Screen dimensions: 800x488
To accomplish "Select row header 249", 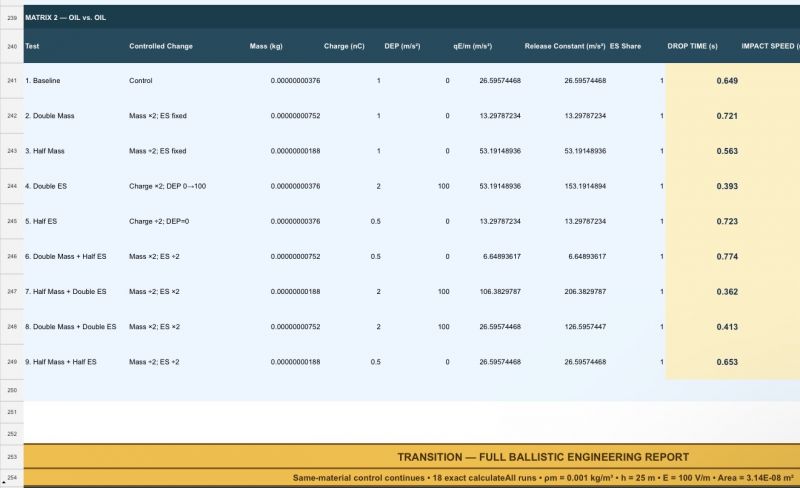I will point(12,361).
